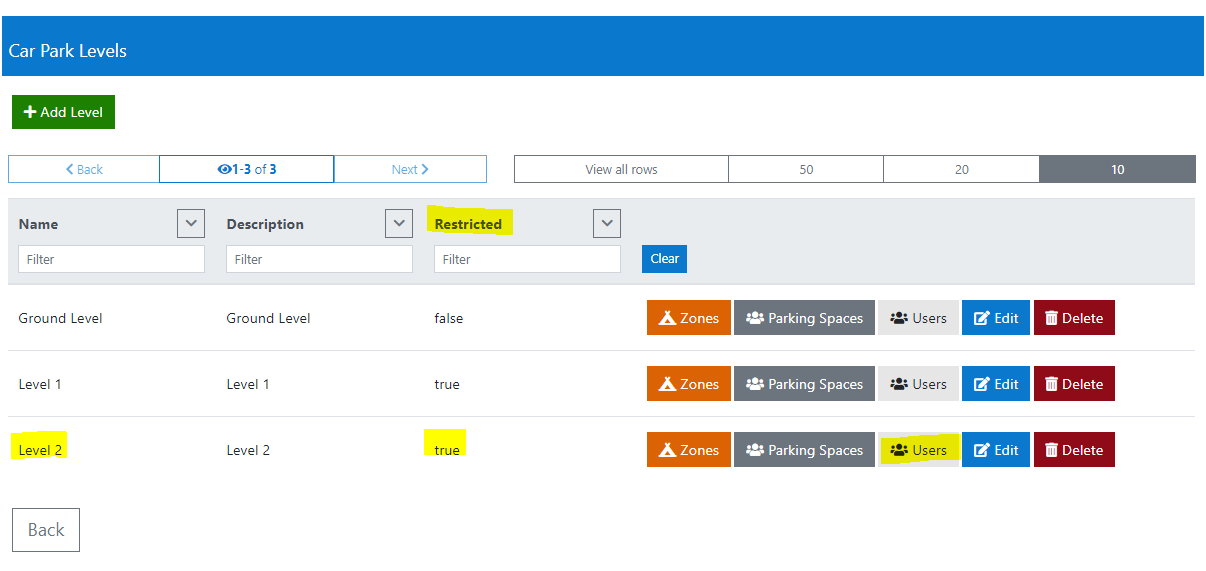This screenshot has height=571, width=1206.
Task: Click the Add Level plus button
Action: point(64,112)
